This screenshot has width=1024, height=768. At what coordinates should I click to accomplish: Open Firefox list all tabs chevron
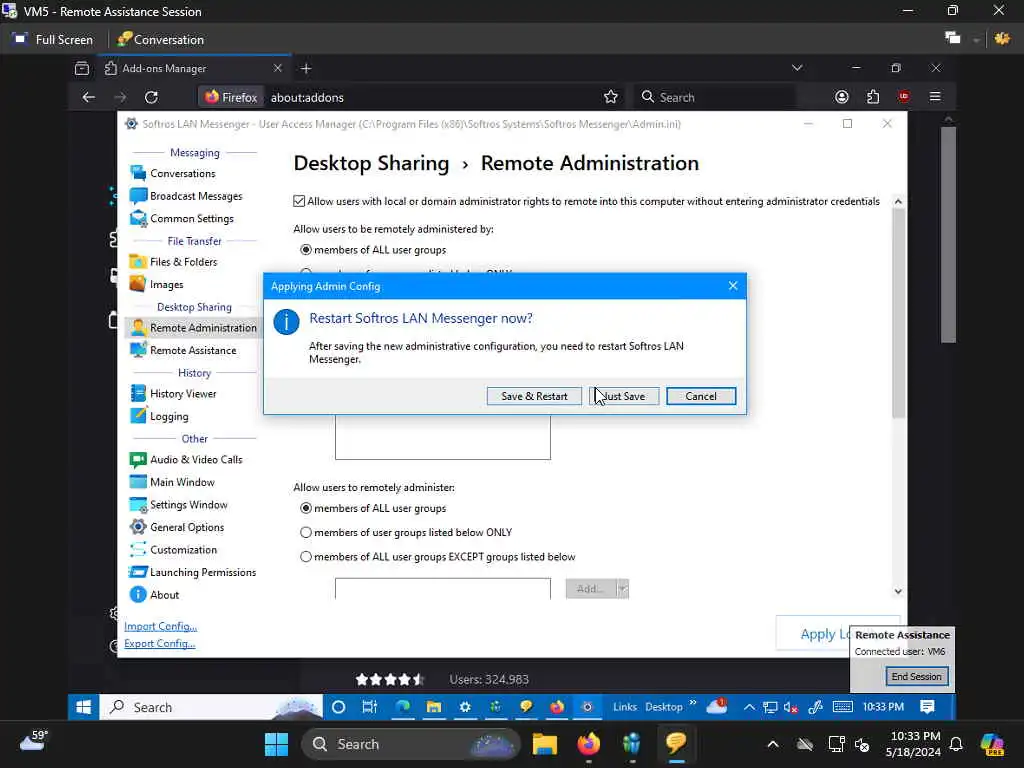click(797, 68)
